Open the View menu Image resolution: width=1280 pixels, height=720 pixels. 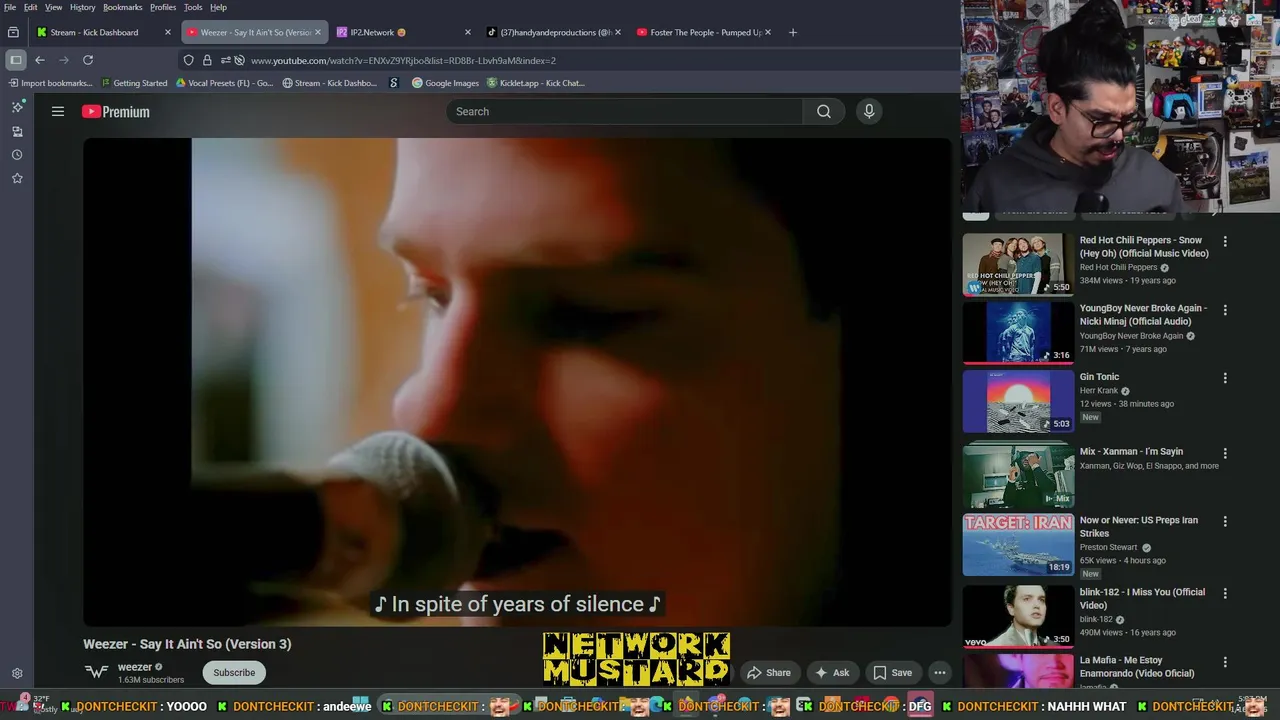(53, 7)
